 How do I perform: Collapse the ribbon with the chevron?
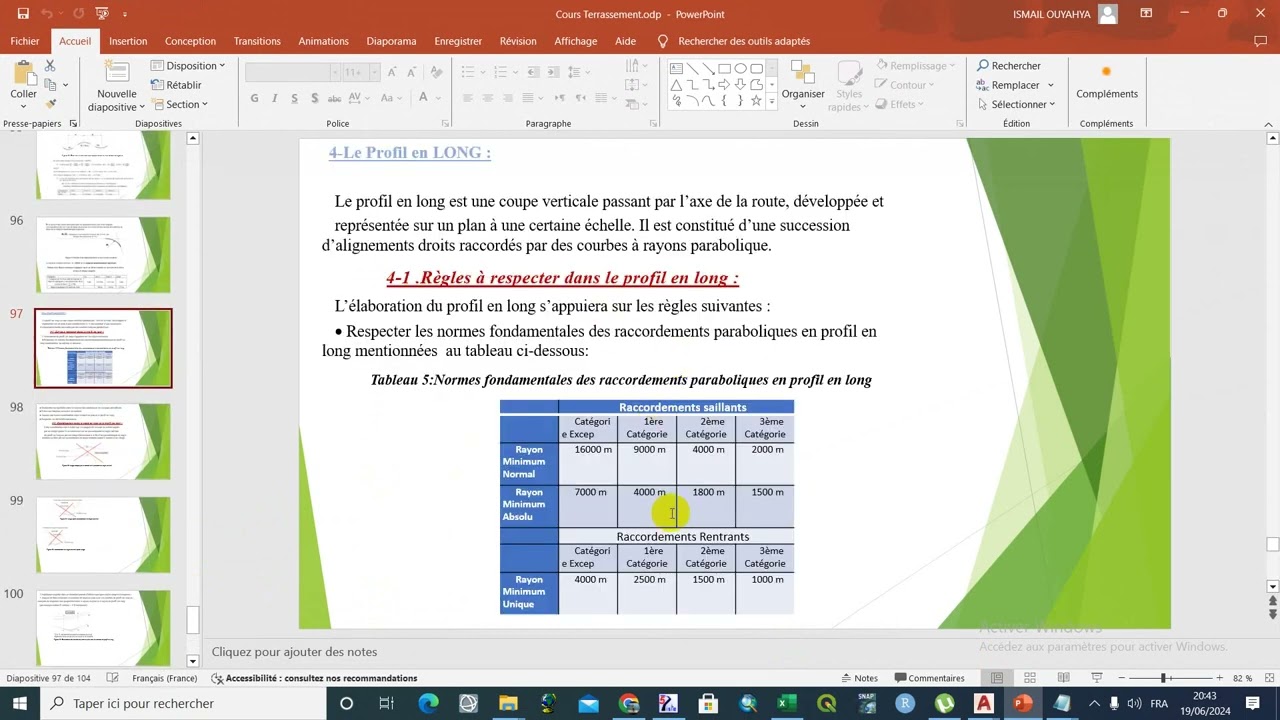[1270, 124]
